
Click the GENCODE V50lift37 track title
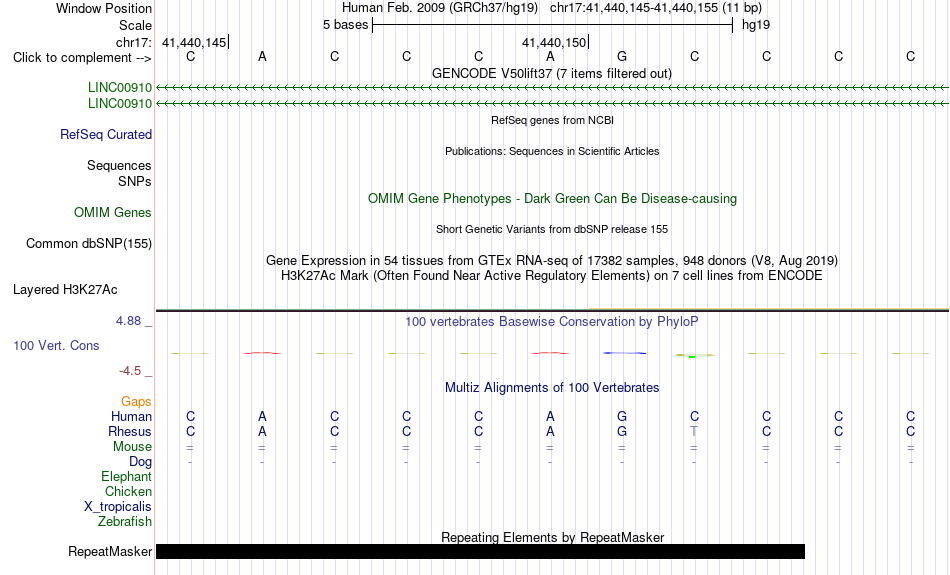(x=552, y=73)
